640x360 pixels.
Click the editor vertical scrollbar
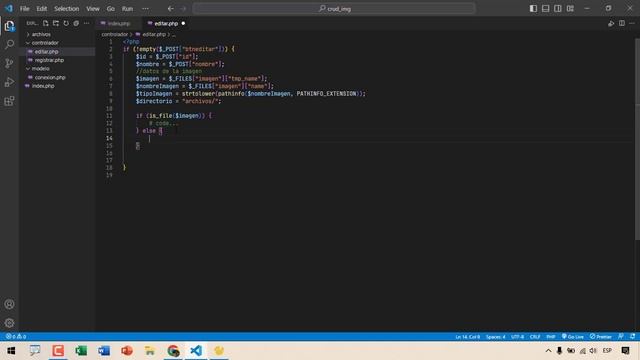(637, 139)
